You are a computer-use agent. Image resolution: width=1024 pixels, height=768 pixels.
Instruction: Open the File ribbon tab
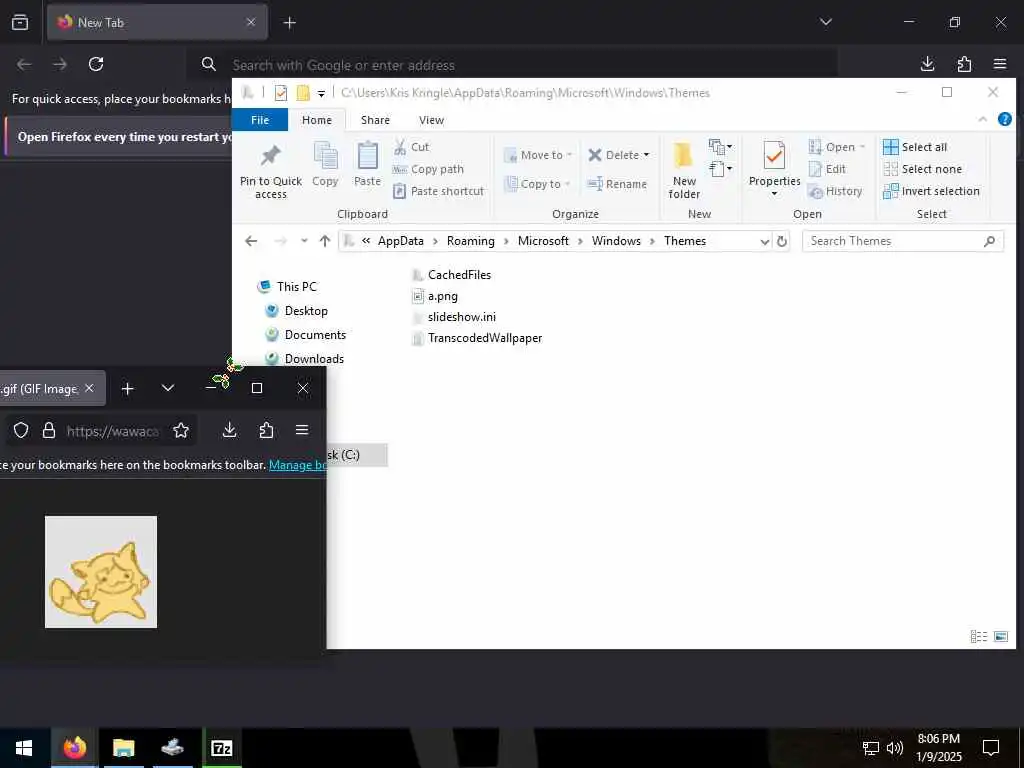[x=260, y=120]
